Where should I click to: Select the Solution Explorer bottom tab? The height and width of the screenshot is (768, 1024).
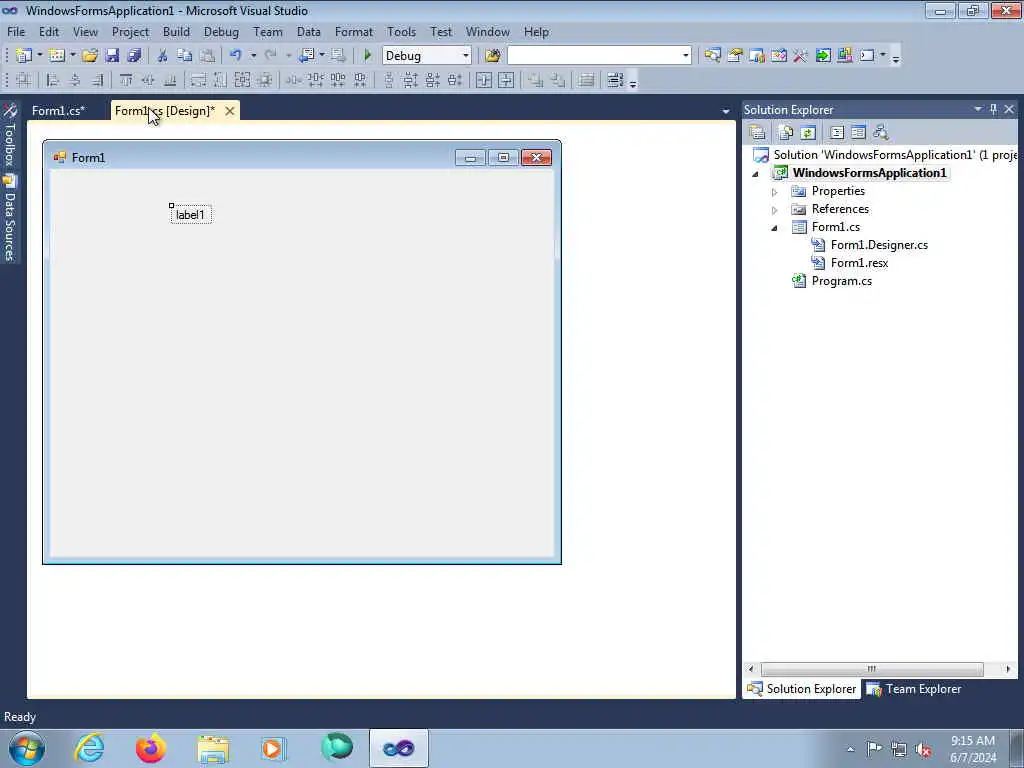pos(802,689)
